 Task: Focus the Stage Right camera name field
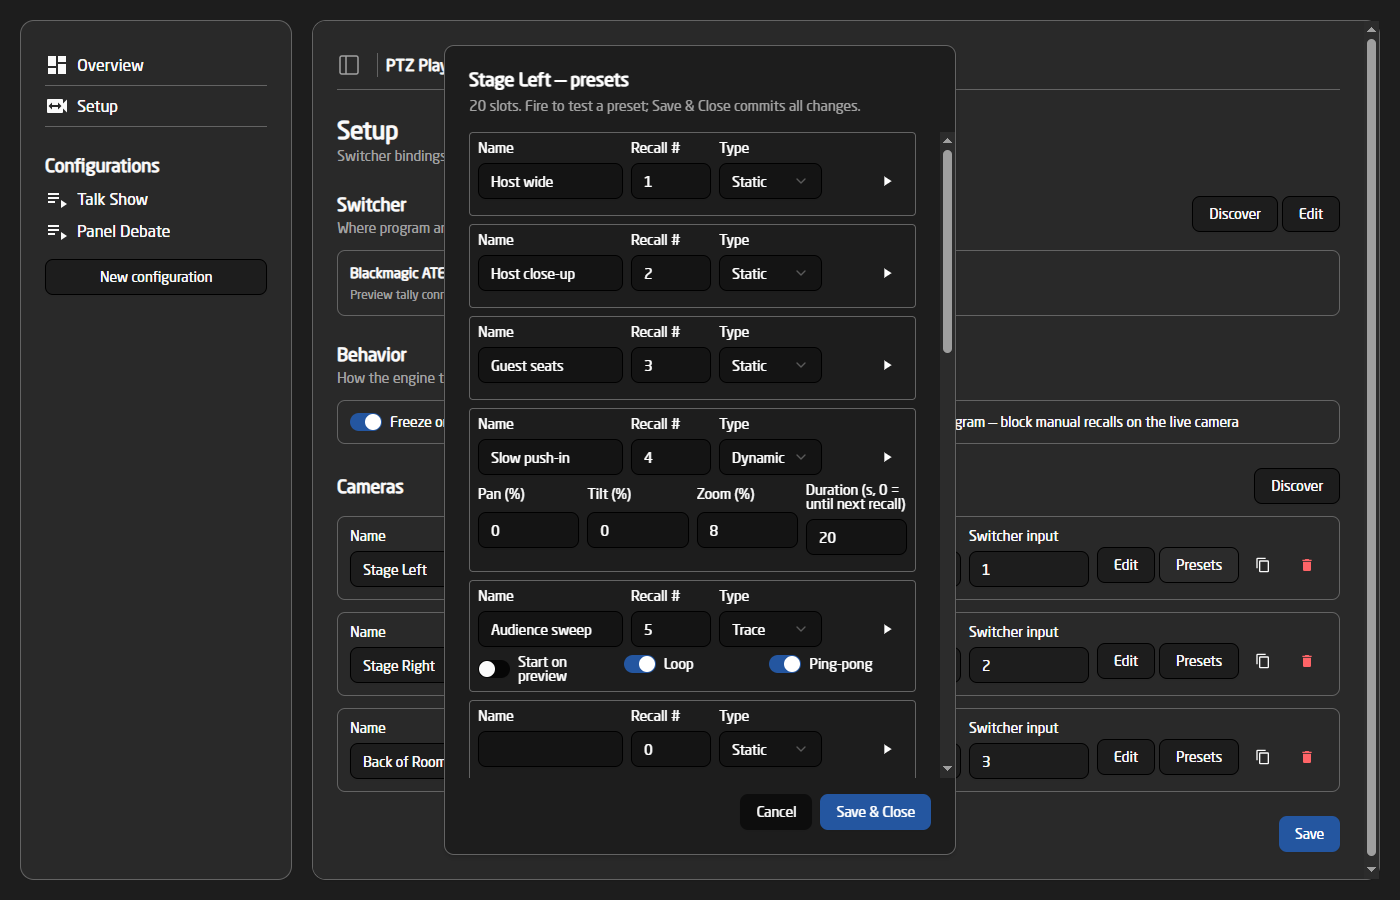pos(398,665)
